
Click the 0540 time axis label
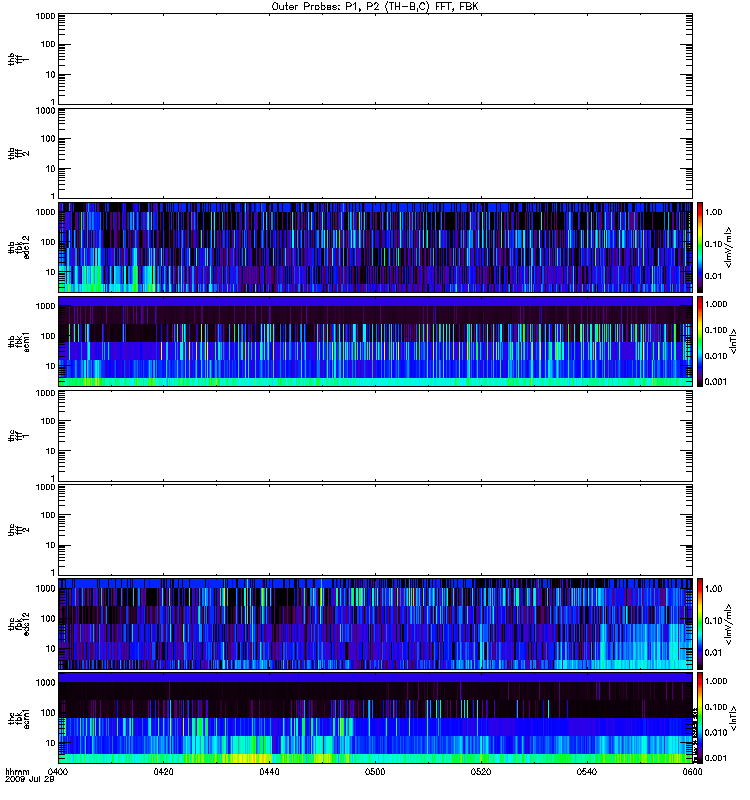point(587,772)
